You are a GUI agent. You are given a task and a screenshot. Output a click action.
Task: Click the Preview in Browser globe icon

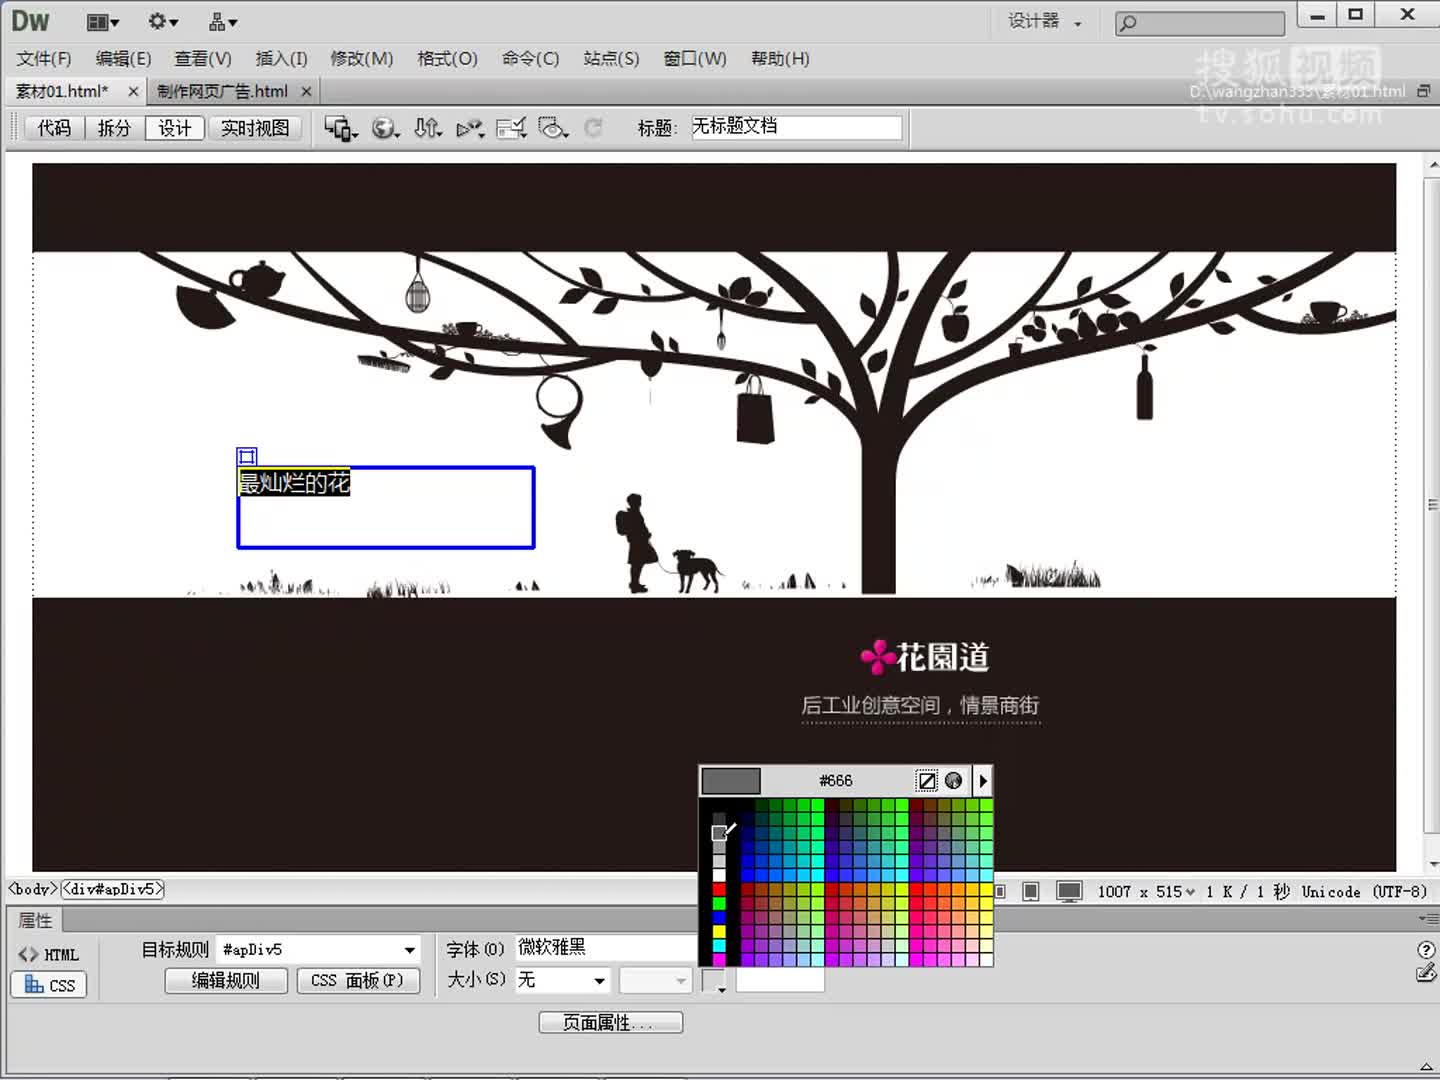385,128
